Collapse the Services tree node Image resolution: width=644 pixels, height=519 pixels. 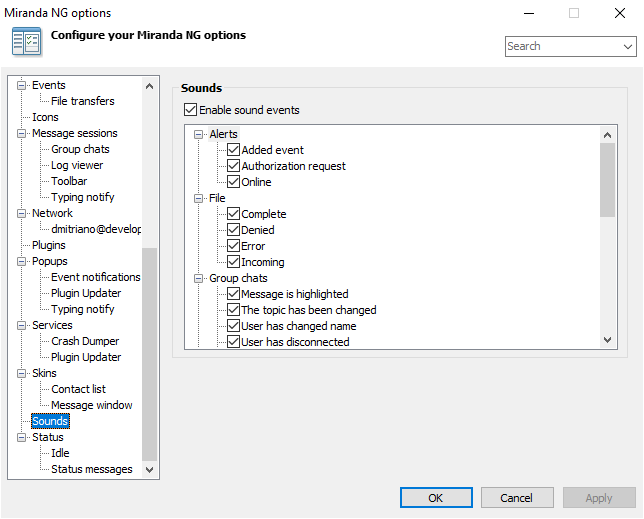[21, 326]
